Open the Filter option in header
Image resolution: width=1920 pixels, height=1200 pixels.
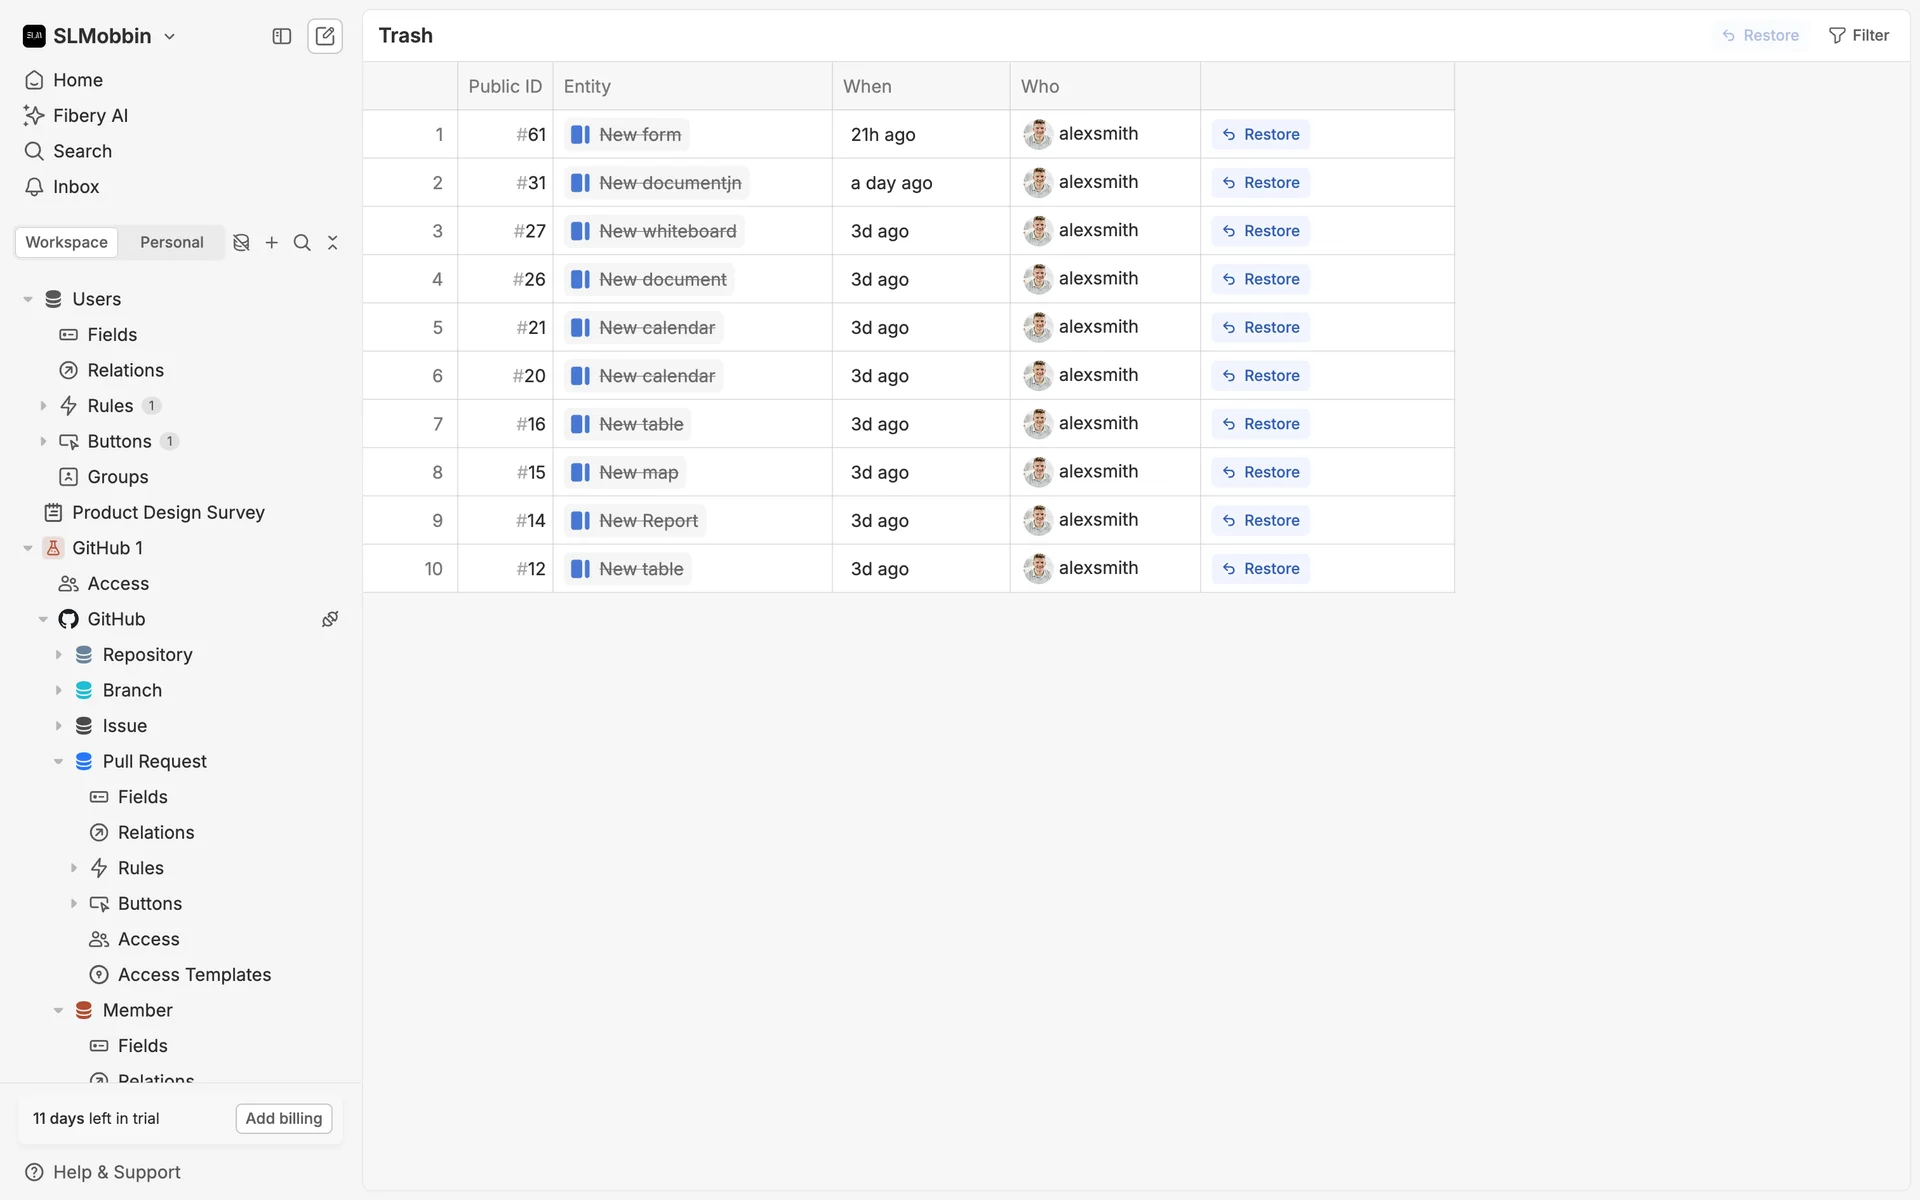click(1859, 36)
